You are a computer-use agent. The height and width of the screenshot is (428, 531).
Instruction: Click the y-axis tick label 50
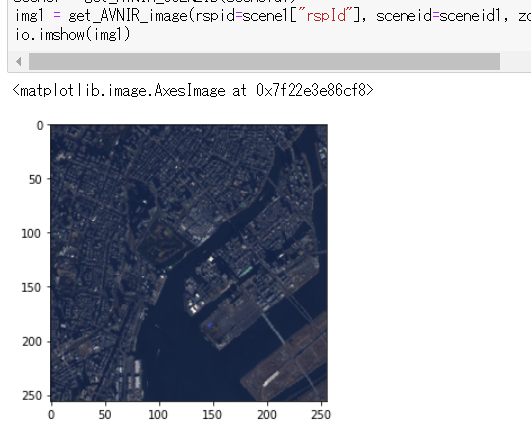click(x=35, y=179)
